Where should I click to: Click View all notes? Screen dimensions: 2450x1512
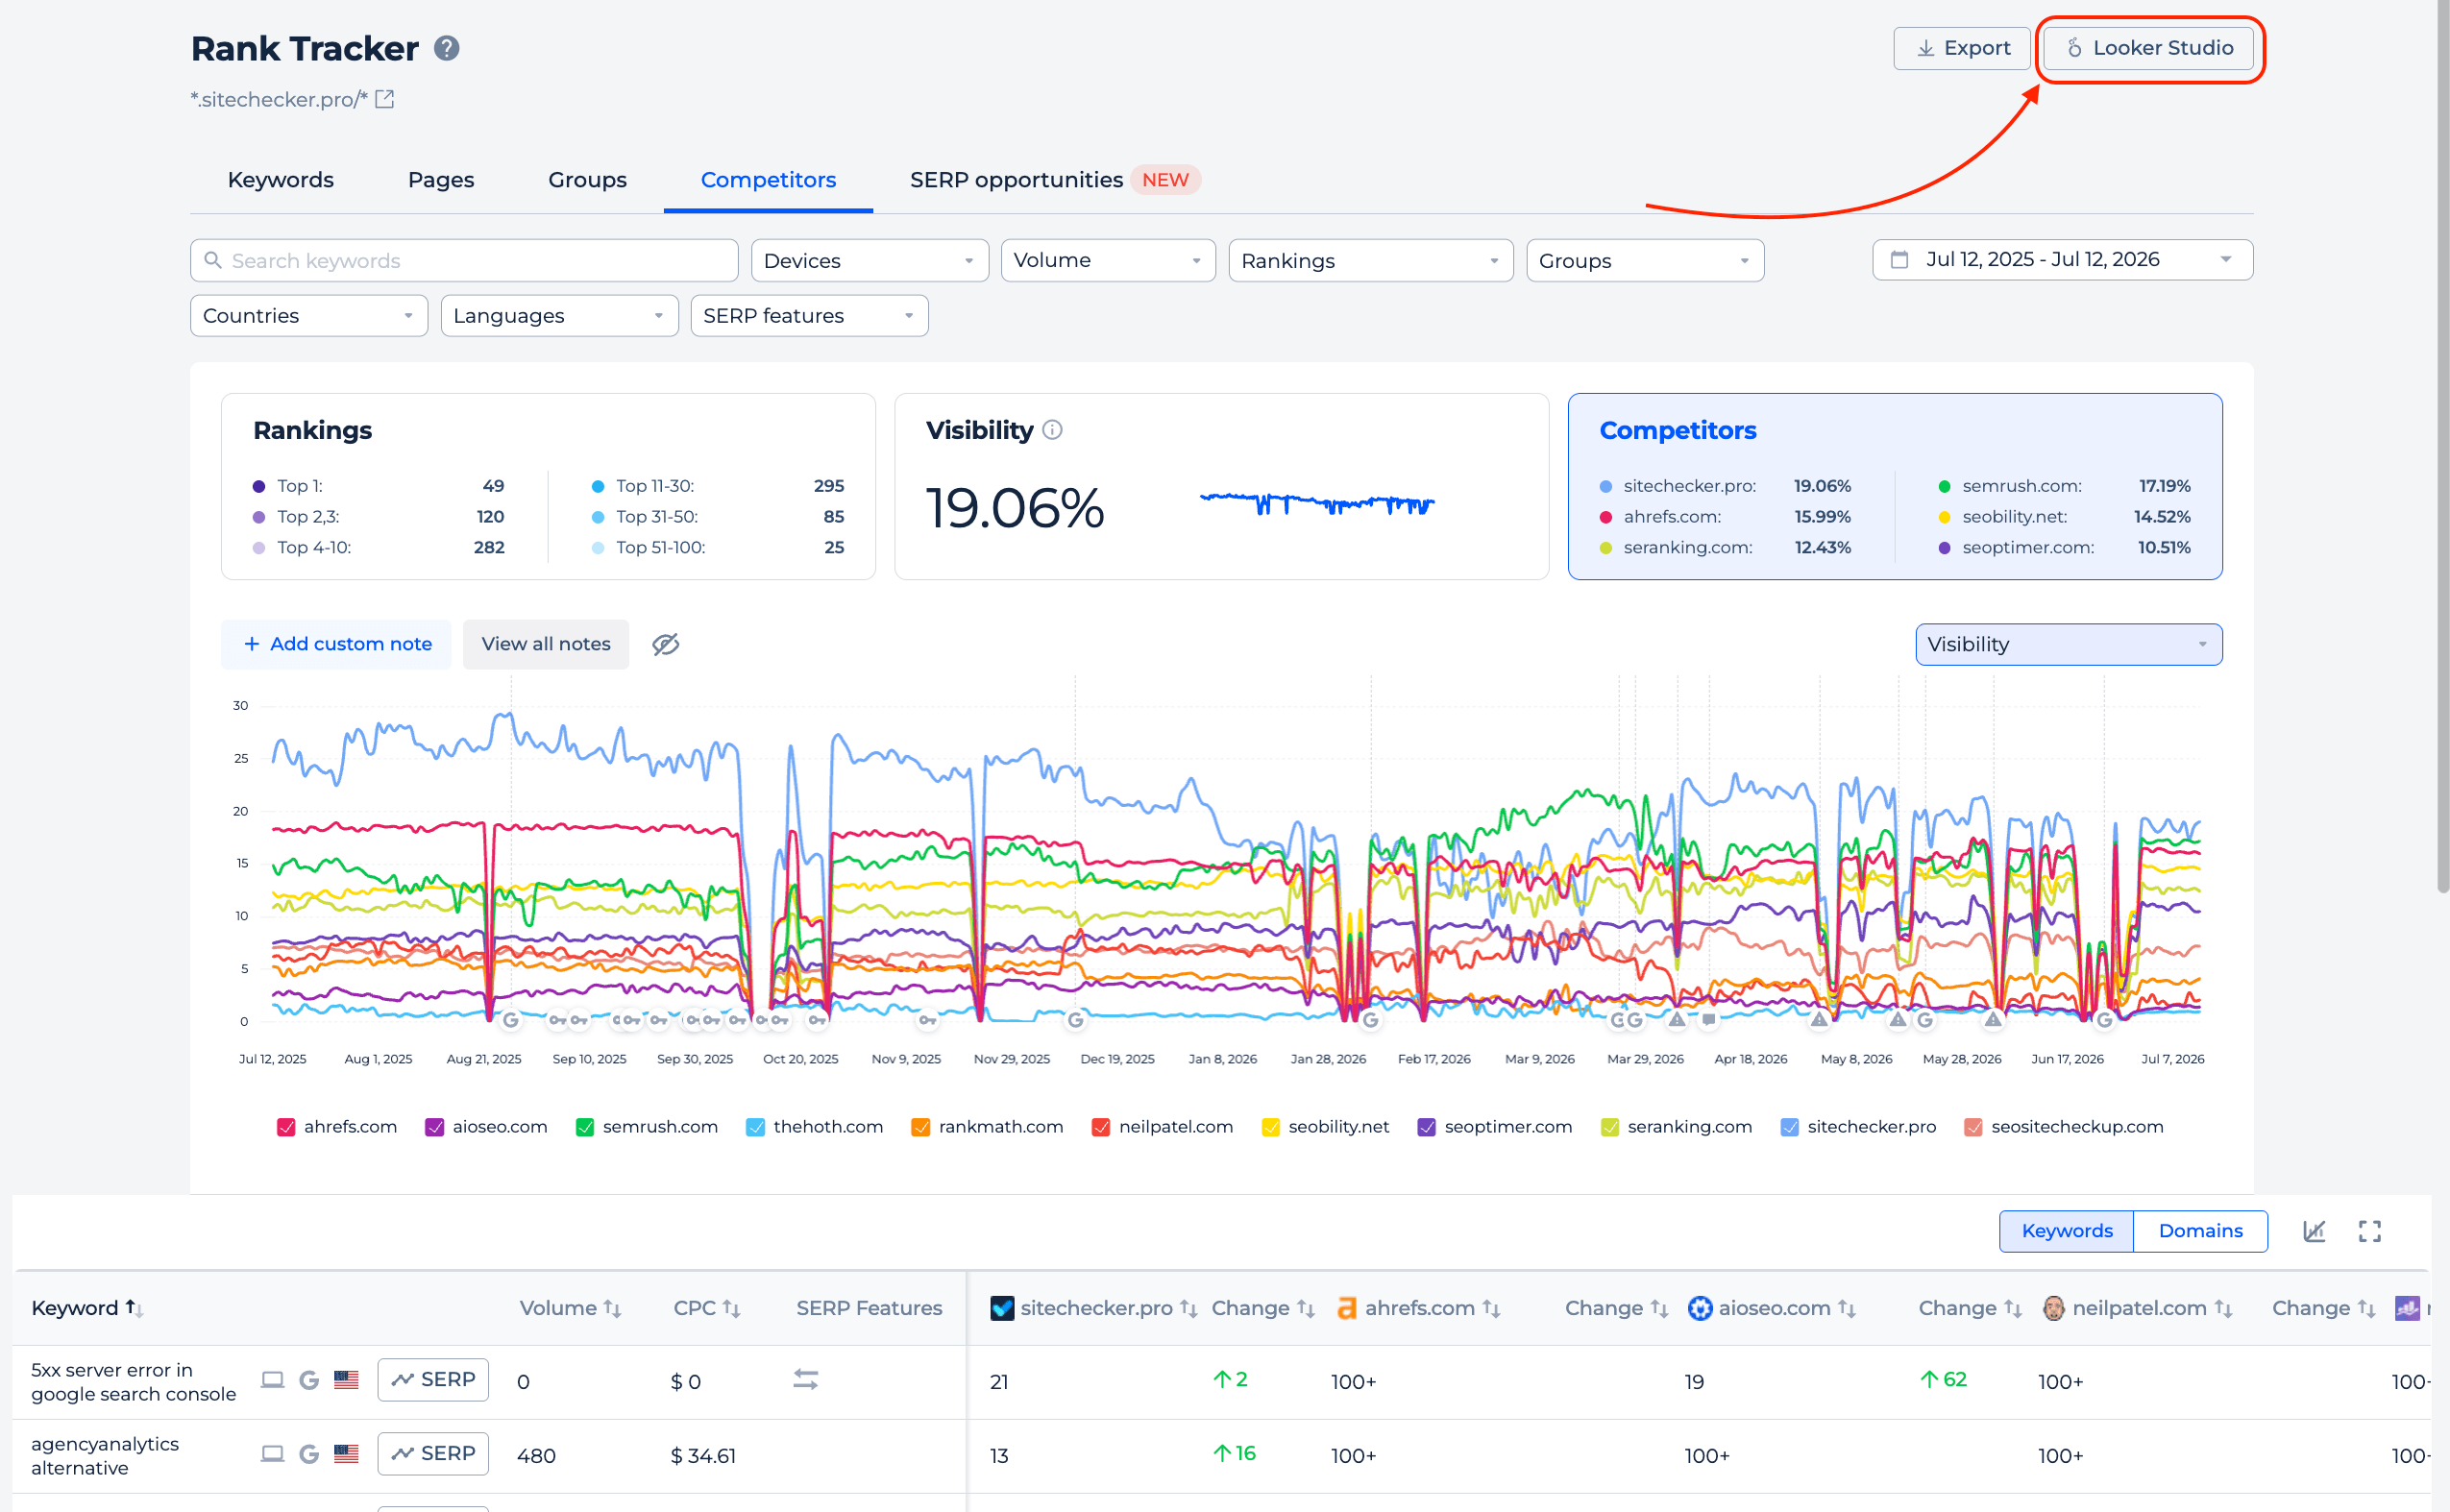pos(545,644)
